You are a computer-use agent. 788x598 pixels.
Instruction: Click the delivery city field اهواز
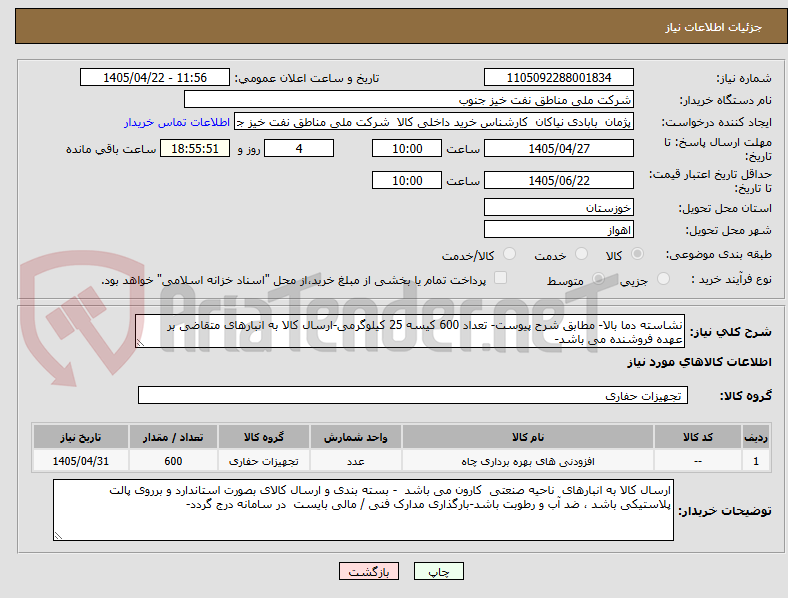[558, 230]
